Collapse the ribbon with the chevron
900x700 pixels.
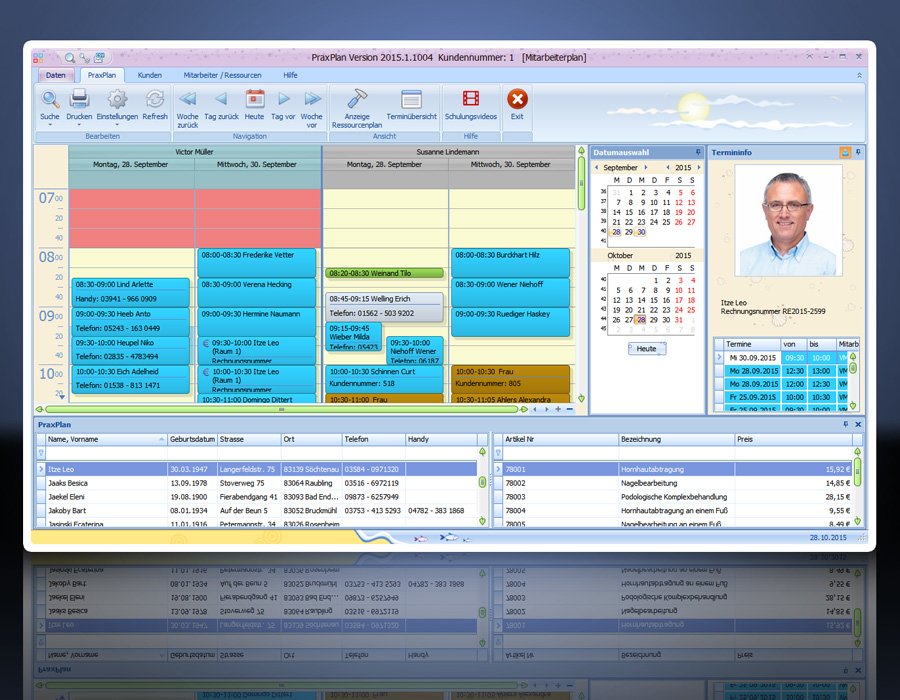click(859, 75)
